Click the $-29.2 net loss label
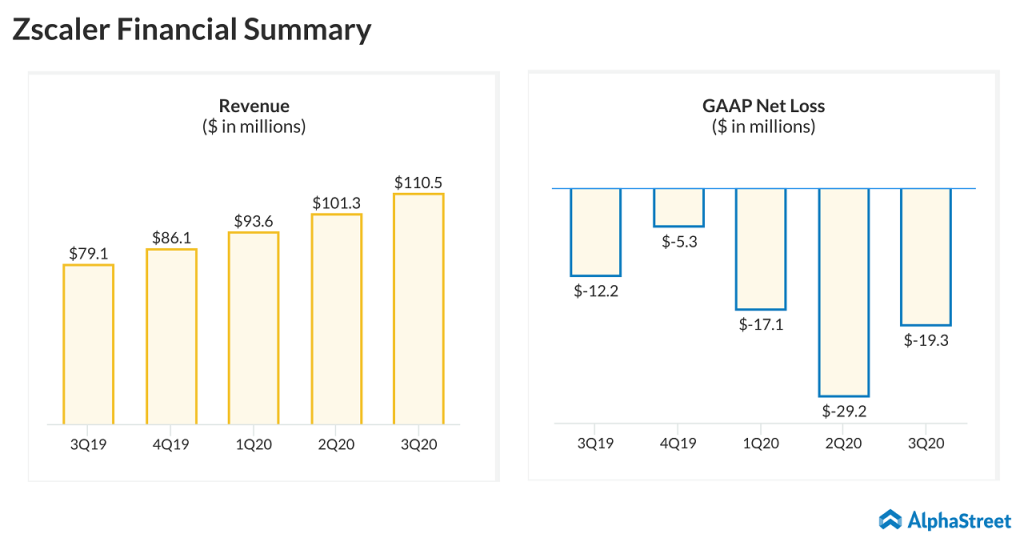This screenshot has width=1024, height=542. [844, 410]
